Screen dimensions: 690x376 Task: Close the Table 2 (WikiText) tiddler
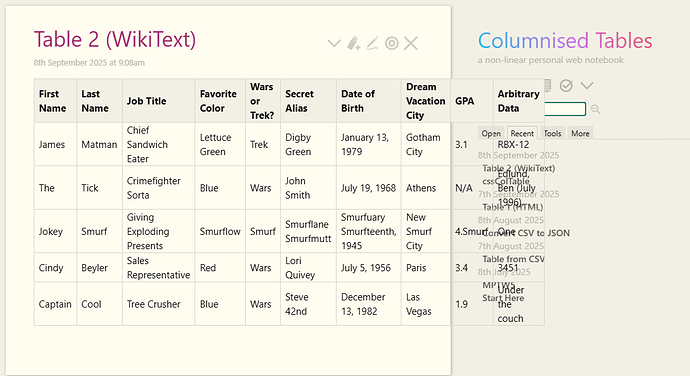tap(411, 43)
